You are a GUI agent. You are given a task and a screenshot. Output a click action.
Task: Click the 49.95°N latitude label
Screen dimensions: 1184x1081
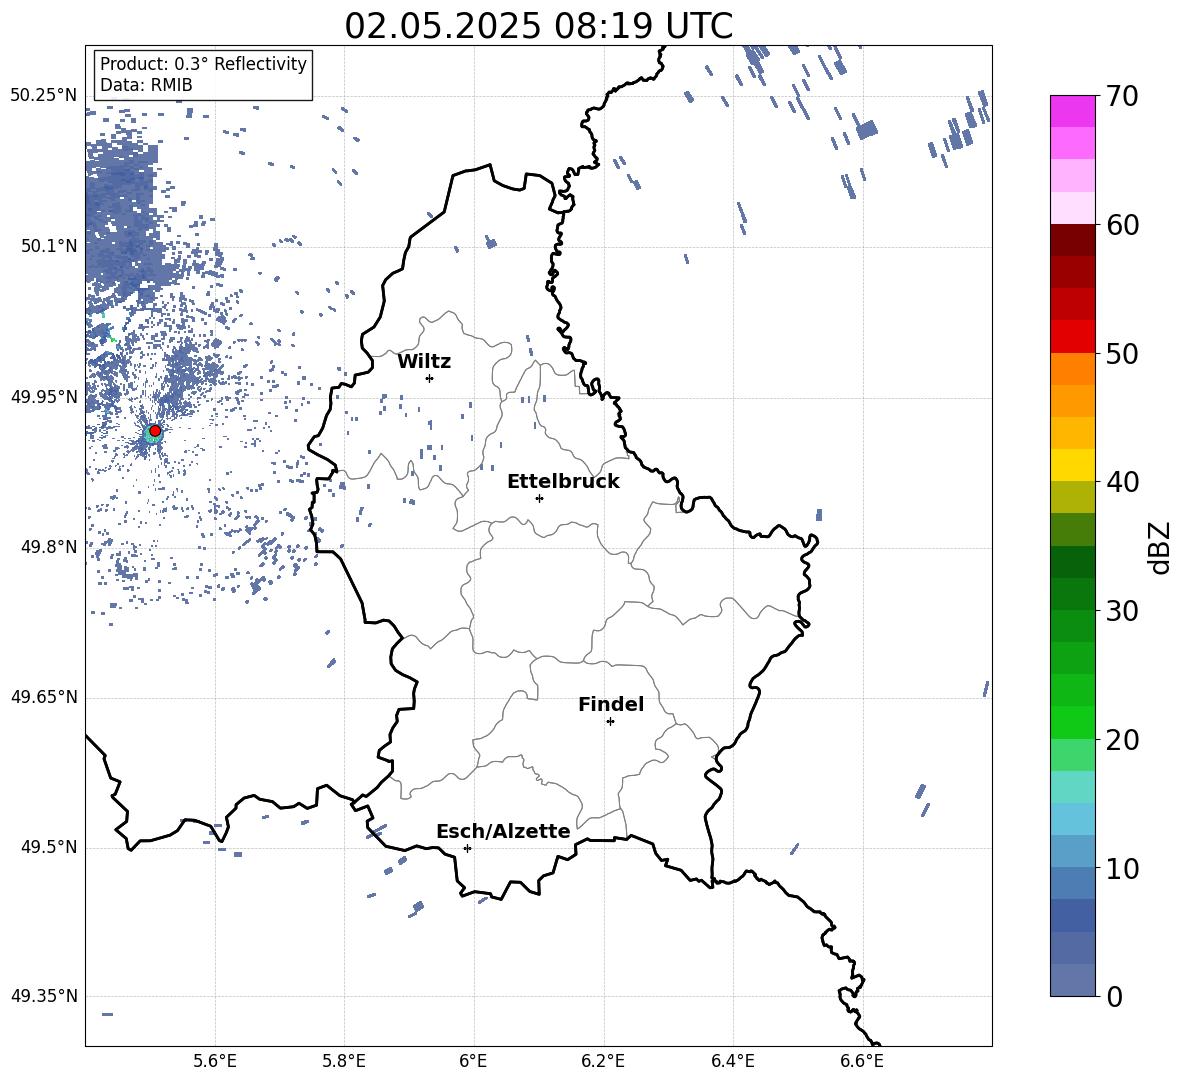tap(44, 396)
